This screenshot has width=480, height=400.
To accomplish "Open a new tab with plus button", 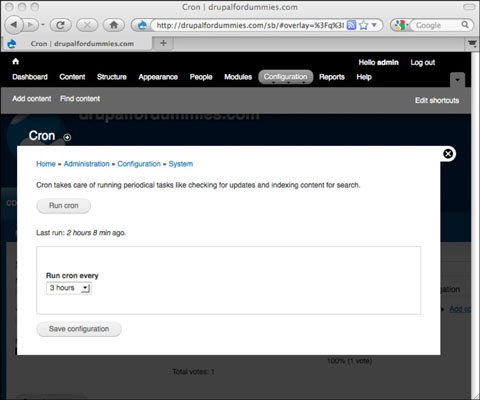I will pyautogui.click(x=163, y=43).
